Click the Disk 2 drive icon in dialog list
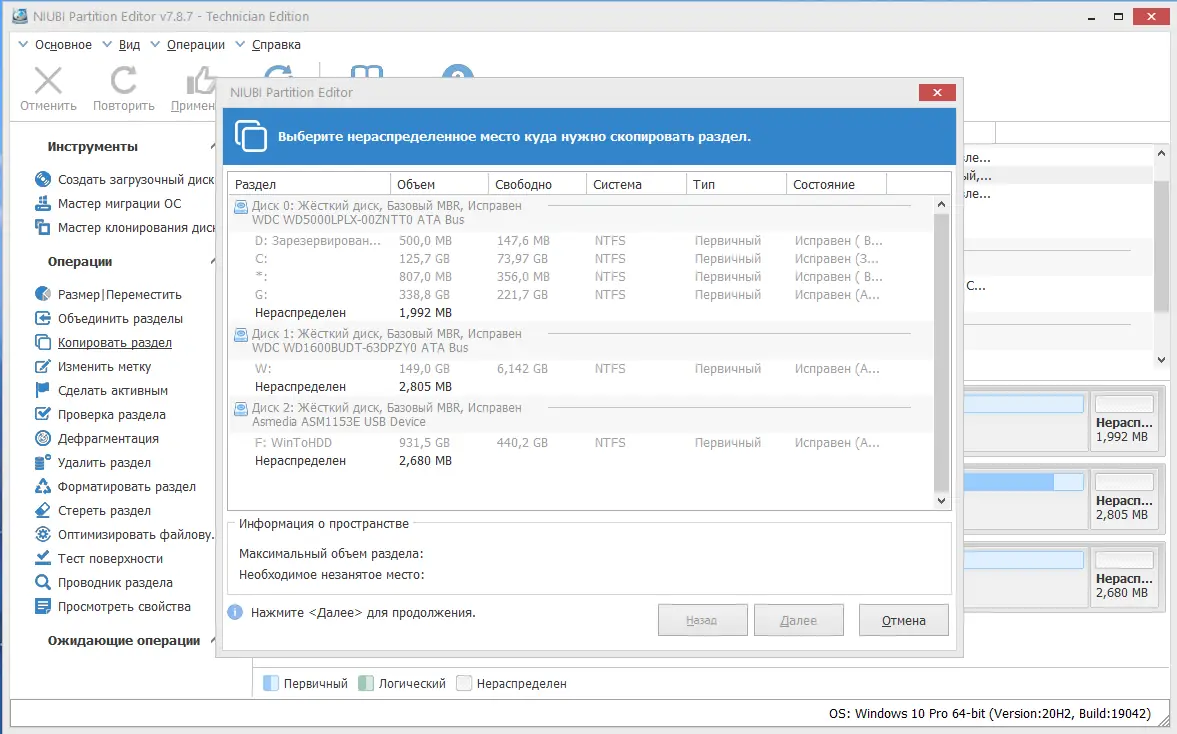Image resolution: width=1177 pixels, height=734 pixels. point(241,409)
